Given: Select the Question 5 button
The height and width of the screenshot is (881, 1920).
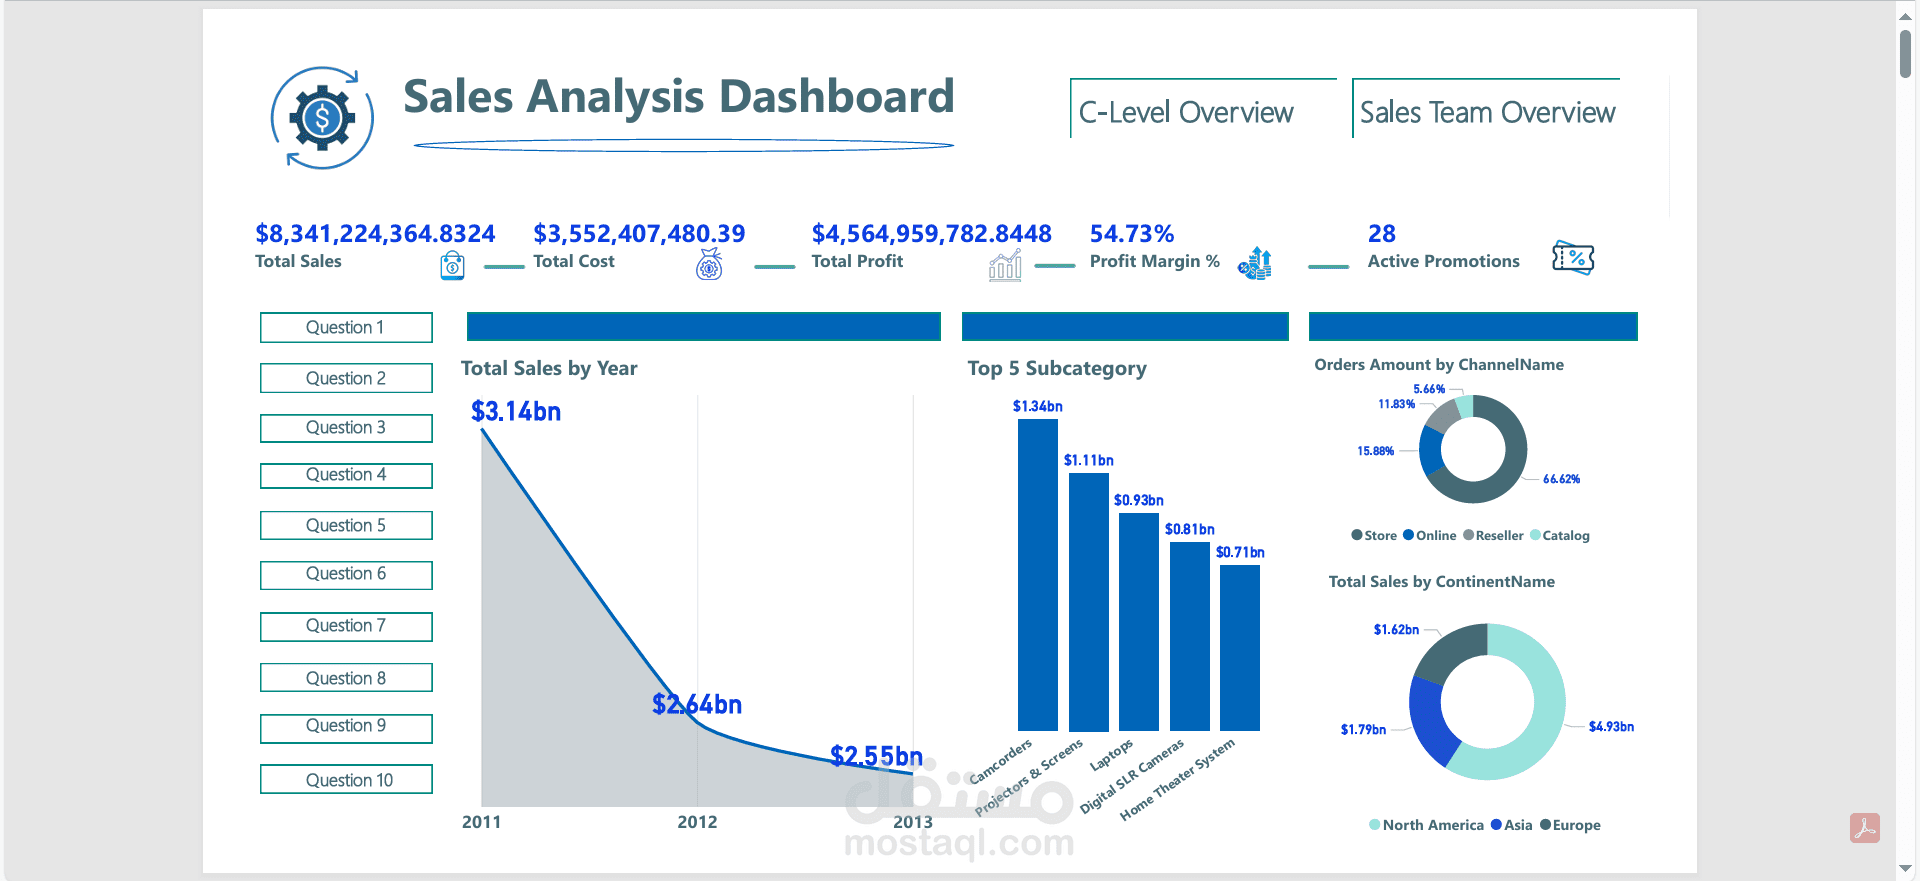Looking at the screenshot, I should tap(346, 525).
